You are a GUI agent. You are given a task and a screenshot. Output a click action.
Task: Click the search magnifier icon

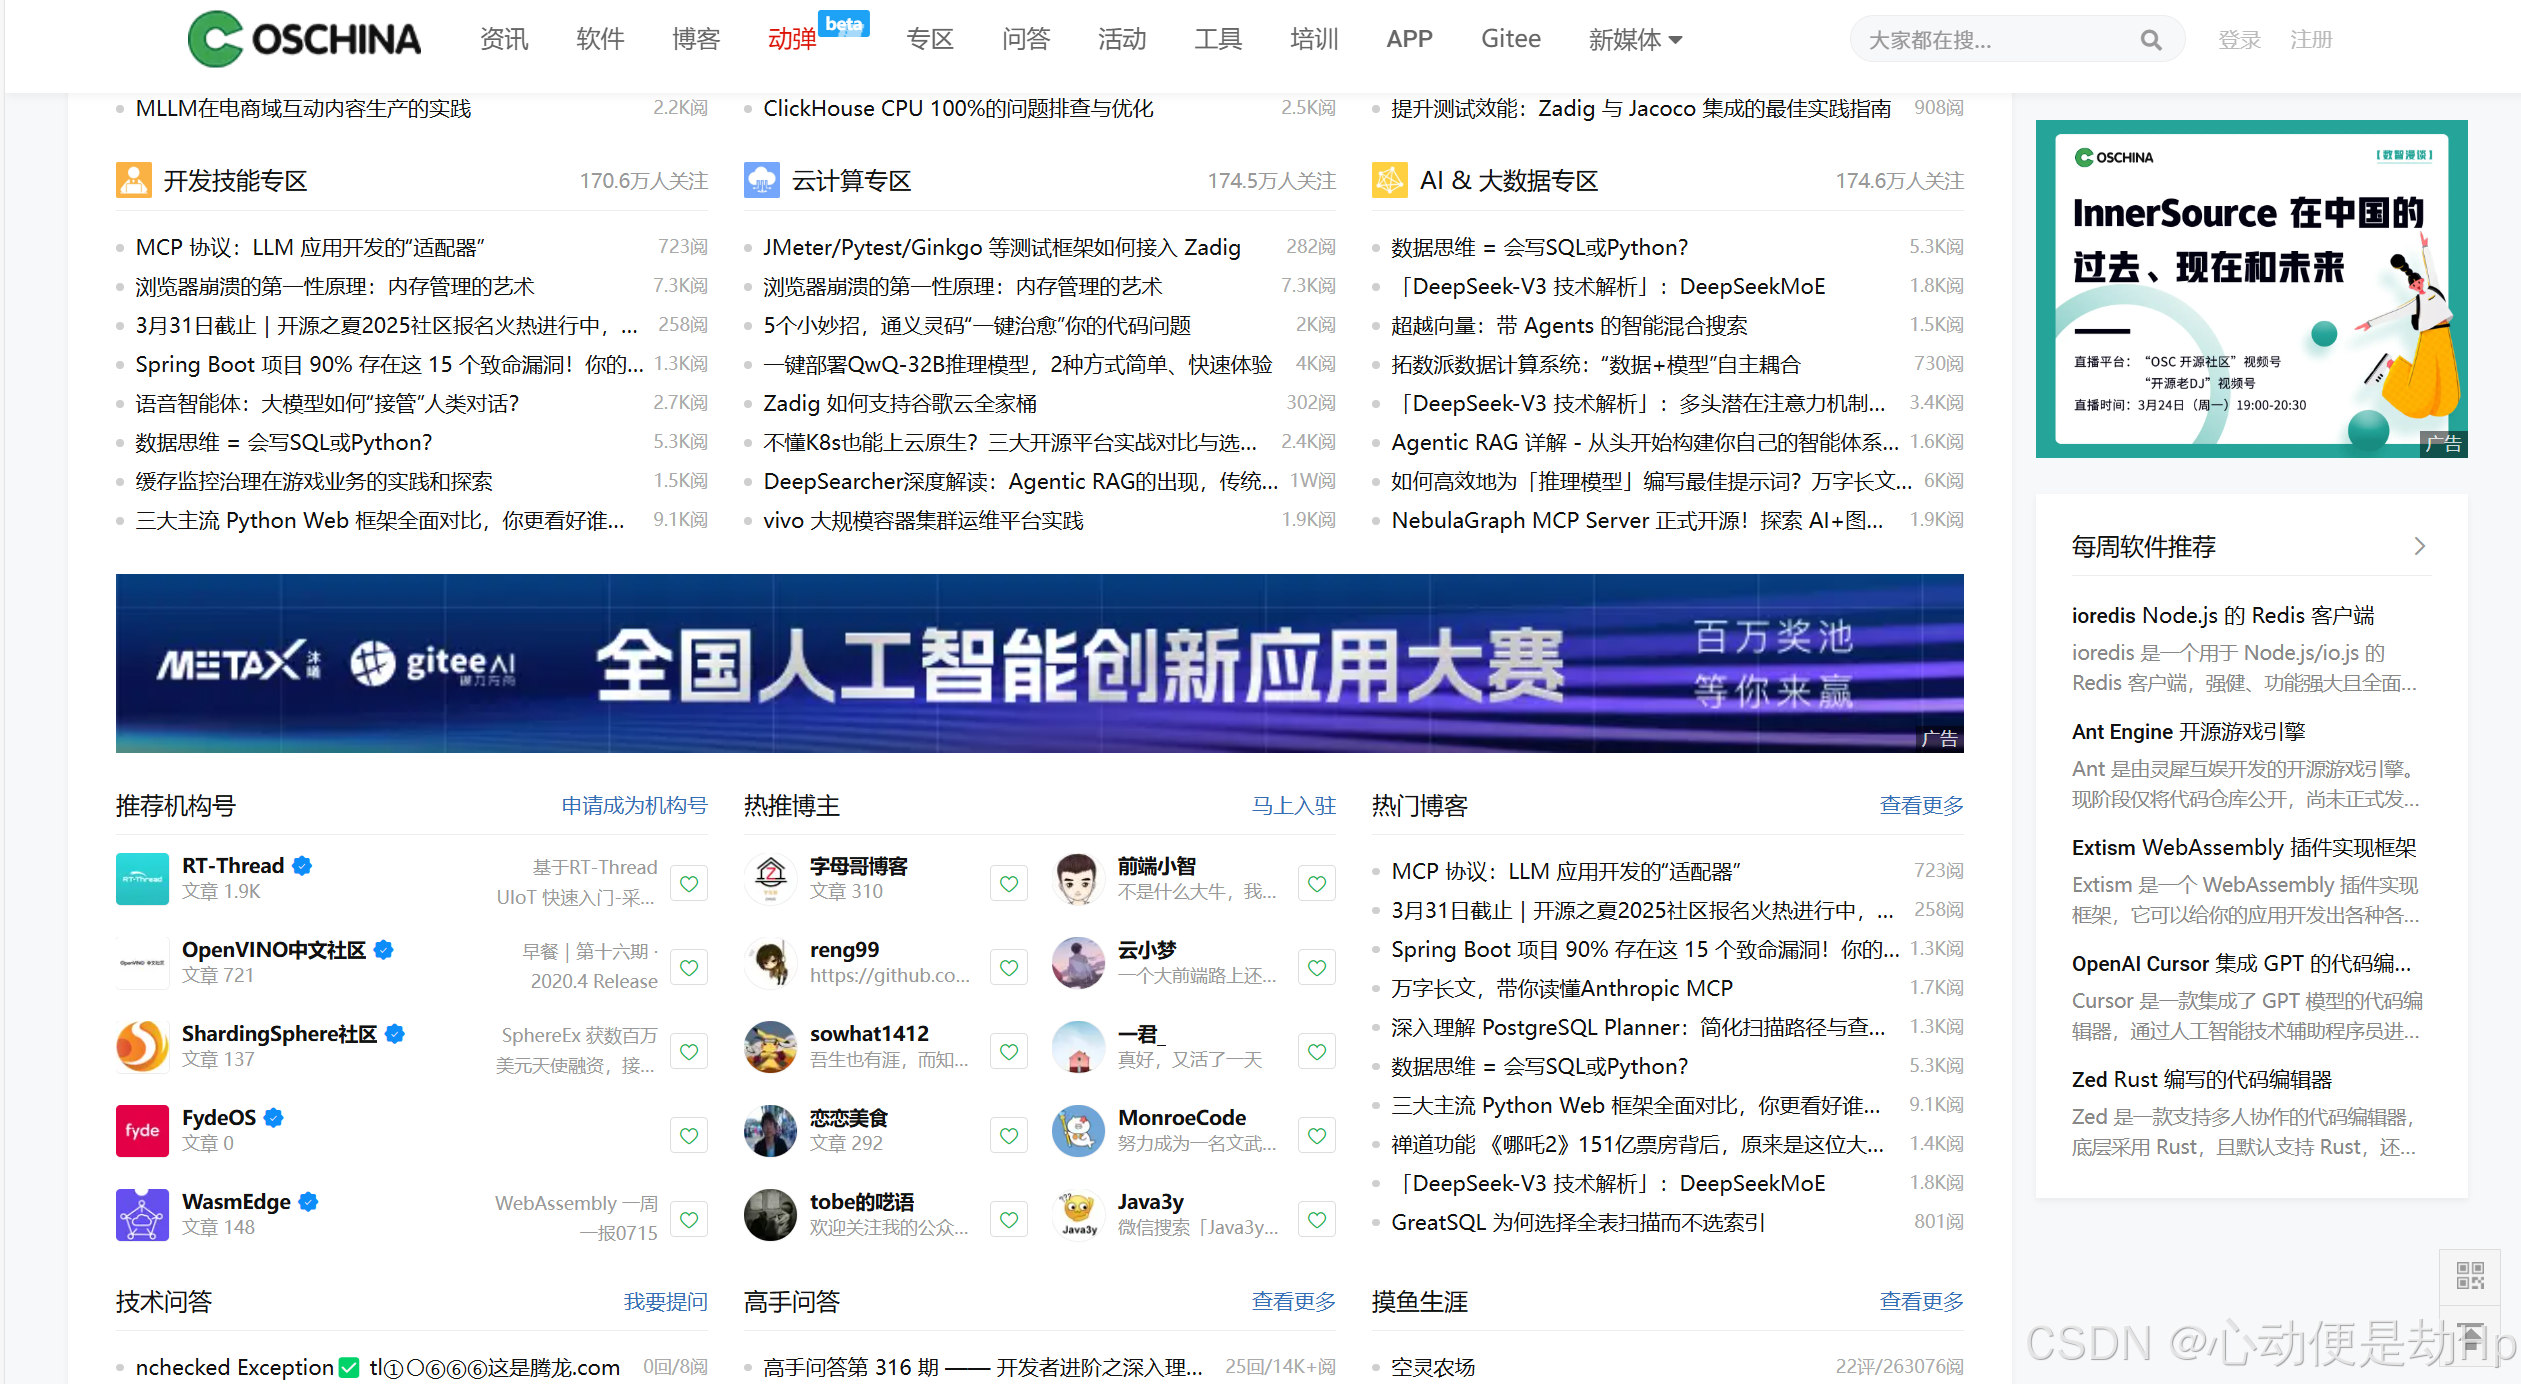tap(2150, 40)
